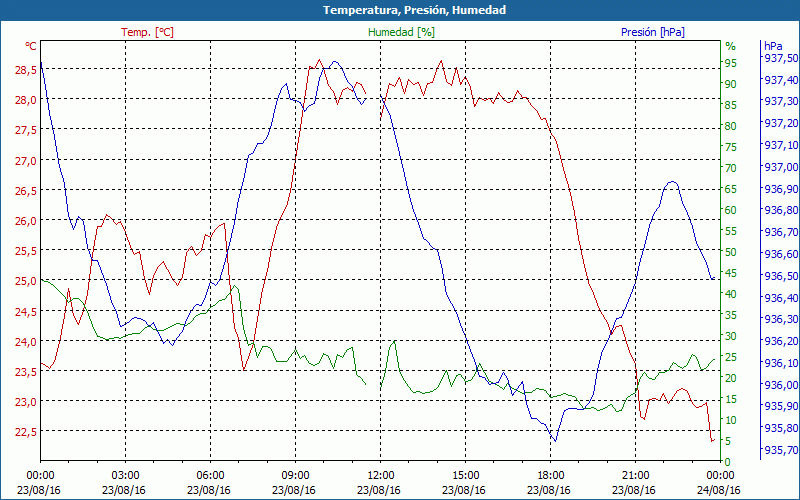Click the "24/08/16" date label
Screen dimensions: 800x500
[719, 490]
